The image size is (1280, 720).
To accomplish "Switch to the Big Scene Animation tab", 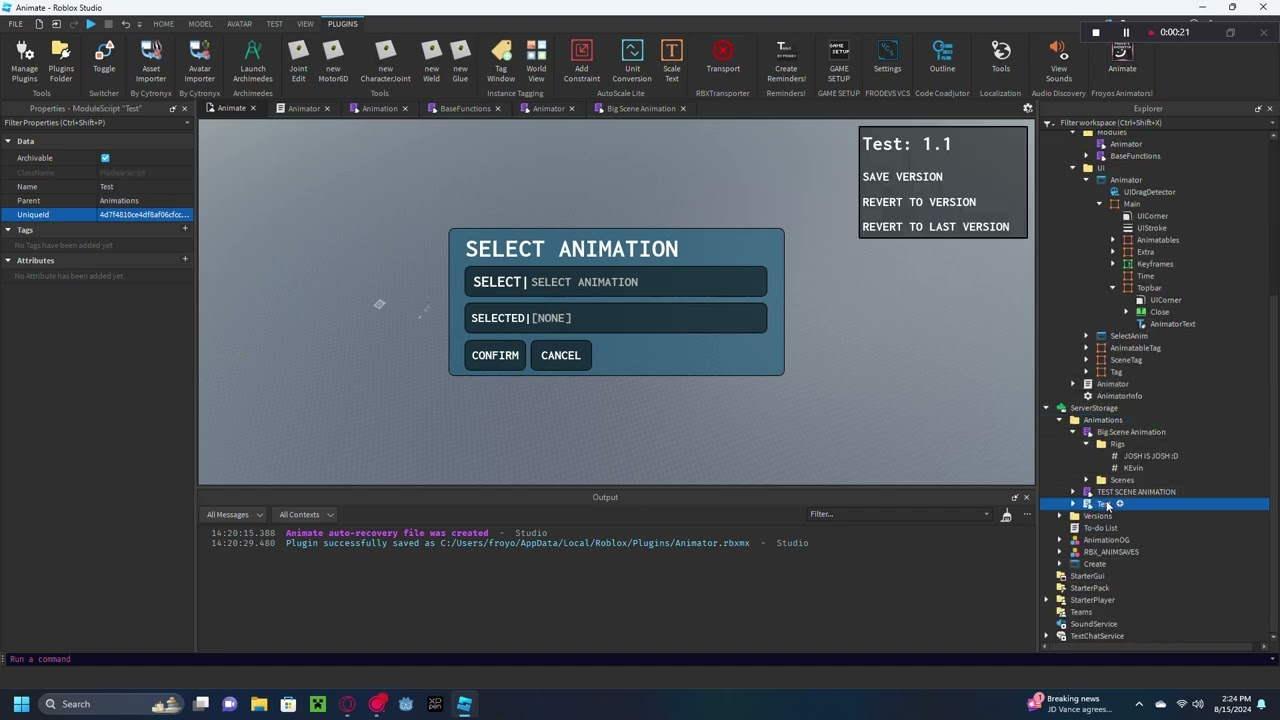I will (640, 109).
